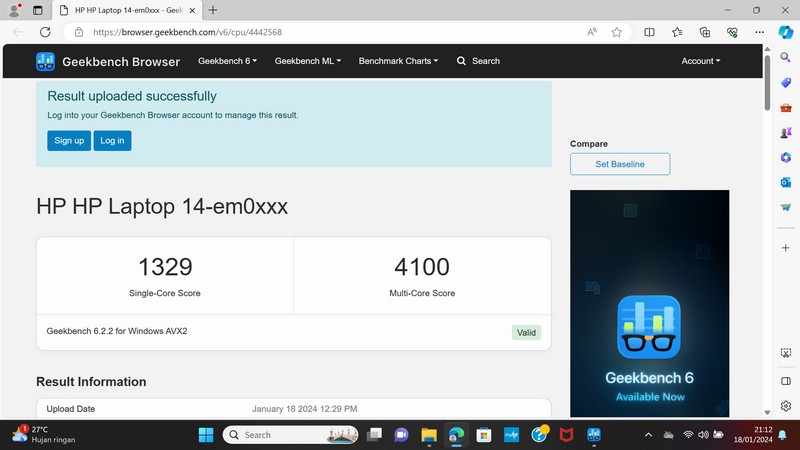
Task: Refresh the page using reload icon
Action: coord(46,32)
